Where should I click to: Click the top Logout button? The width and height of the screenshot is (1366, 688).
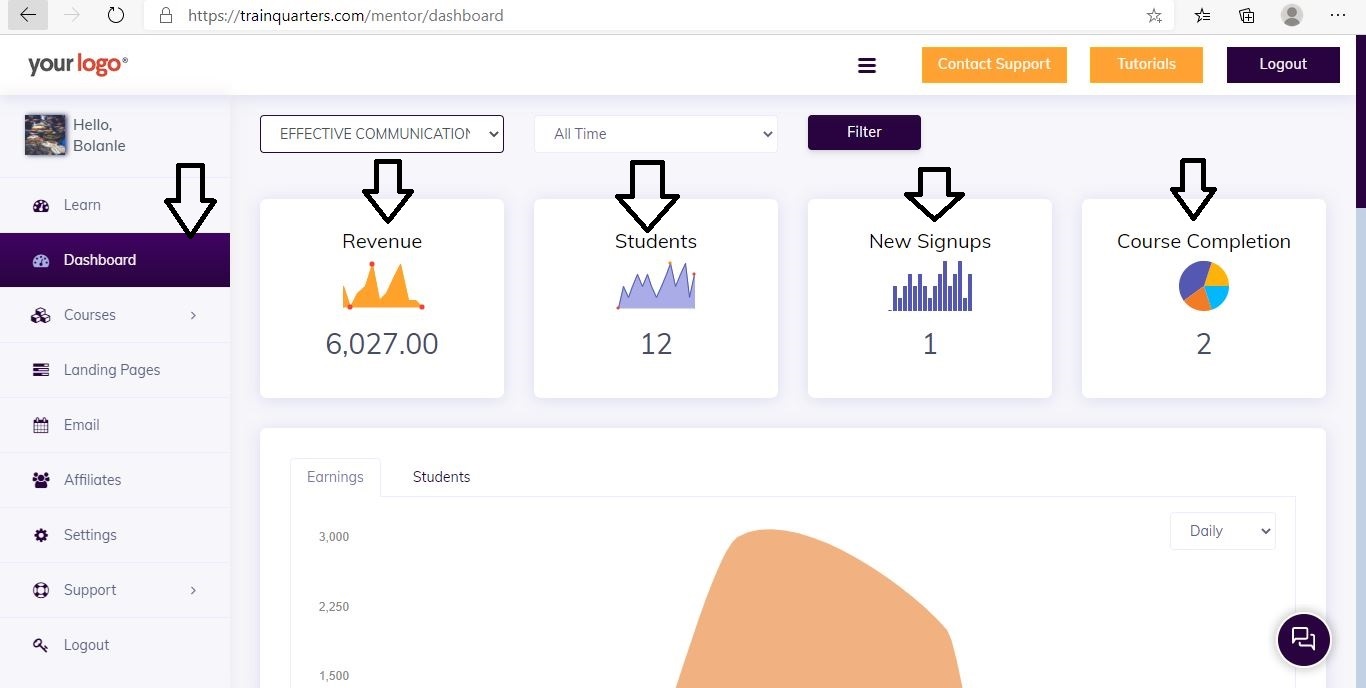click(x=1283, y=65)
